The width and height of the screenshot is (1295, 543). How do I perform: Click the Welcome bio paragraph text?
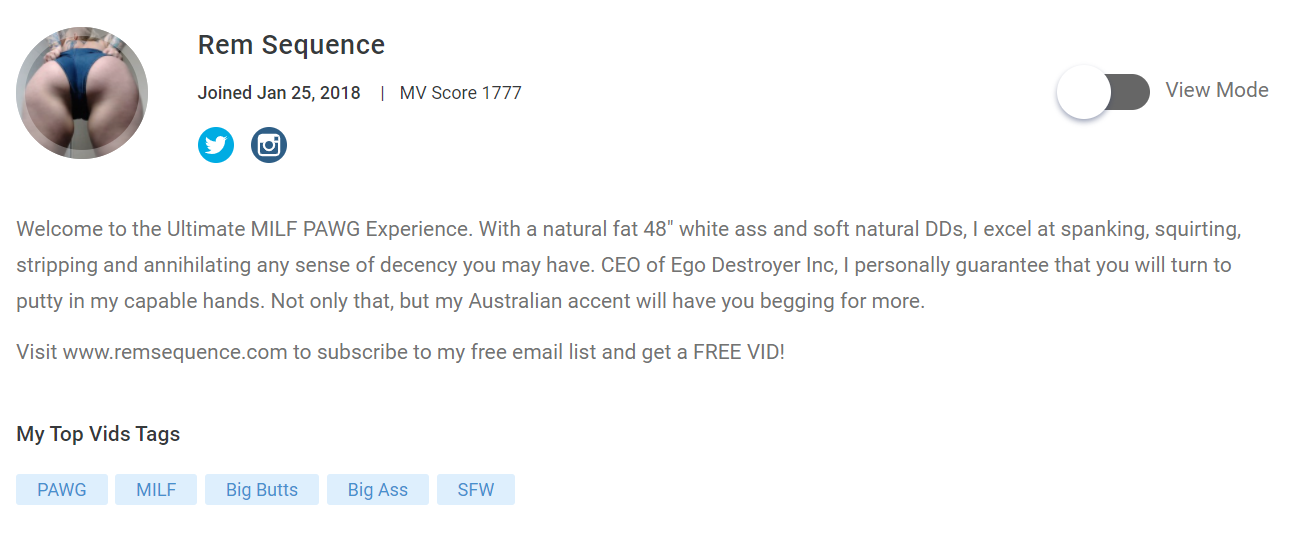(629, 265)
